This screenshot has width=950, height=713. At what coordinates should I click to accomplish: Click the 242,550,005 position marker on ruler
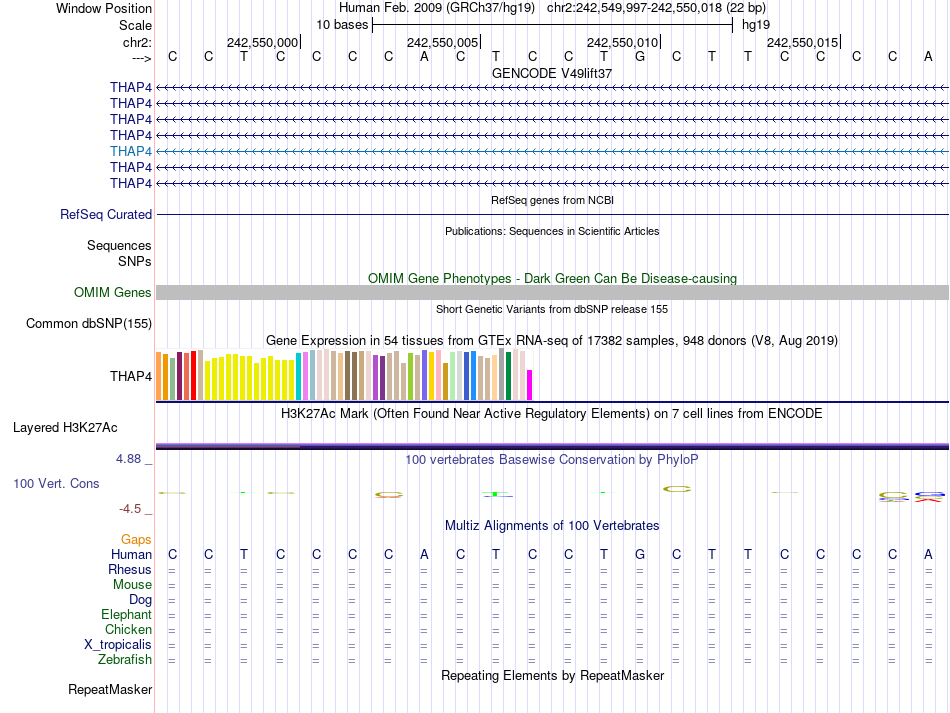pos(444,42)
